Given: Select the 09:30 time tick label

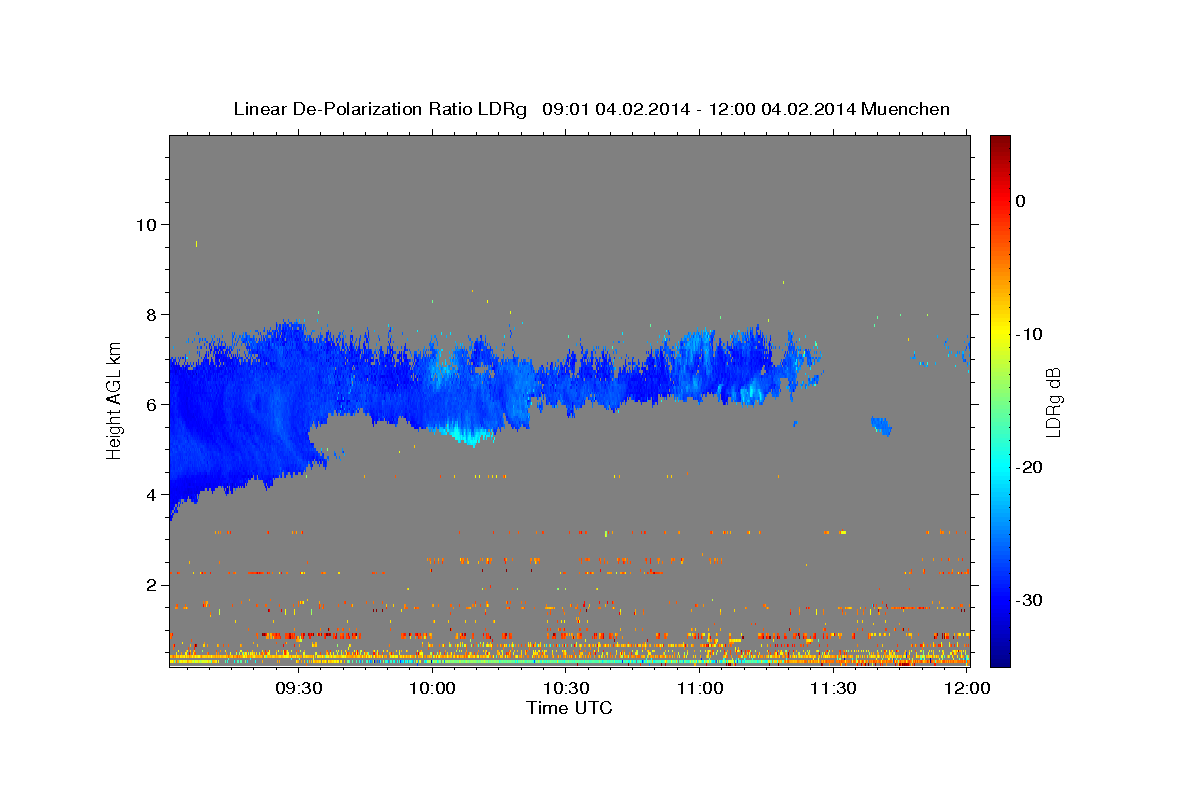Looking at the screenshot, I should 299,688.
